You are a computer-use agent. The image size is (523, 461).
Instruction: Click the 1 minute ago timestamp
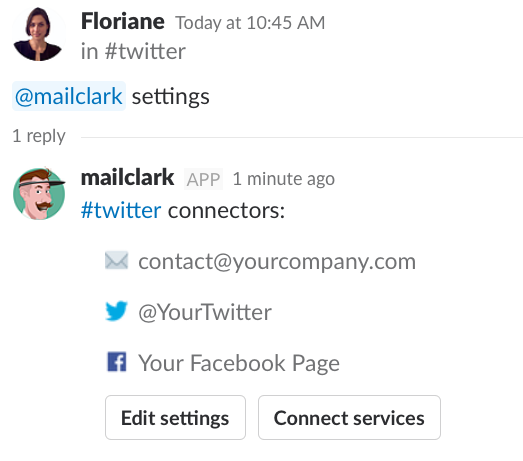tap(284, 179)
